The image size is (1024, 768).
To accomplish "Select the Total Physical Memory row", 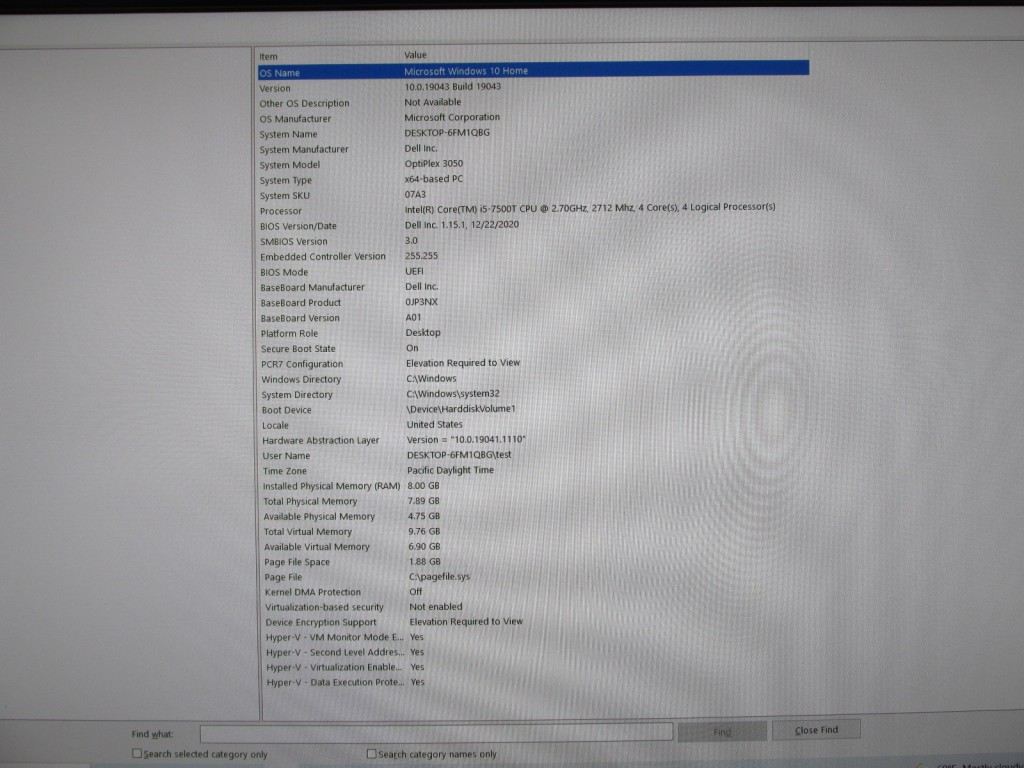I will point(533,501).
